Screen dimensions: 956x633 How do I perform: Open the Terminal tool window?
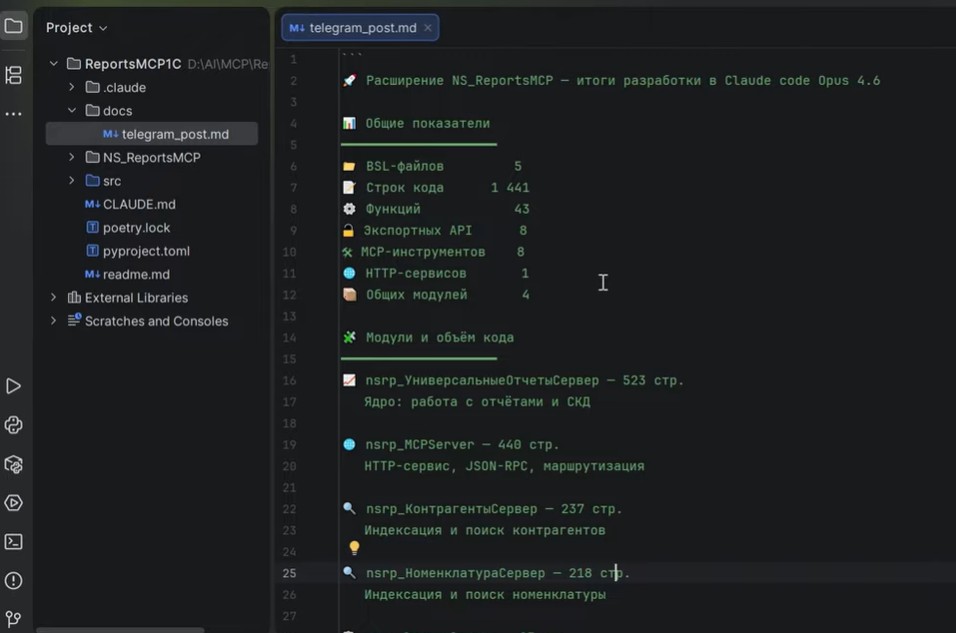click(14, 542)
